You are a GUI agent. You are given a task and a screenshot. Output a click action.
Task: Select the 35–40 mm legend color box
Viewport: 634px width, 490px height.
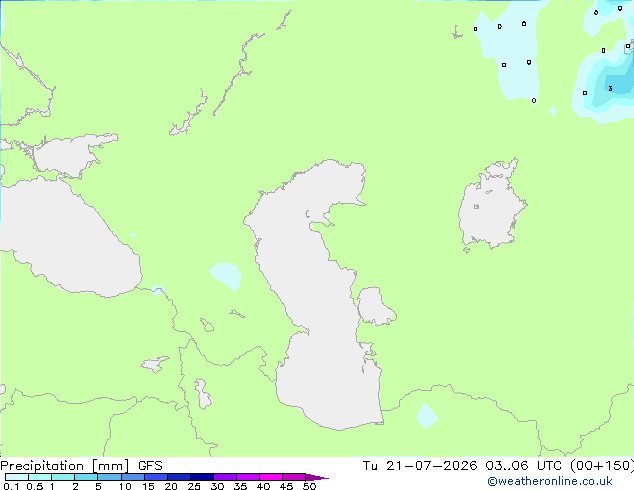coord(247,477)
